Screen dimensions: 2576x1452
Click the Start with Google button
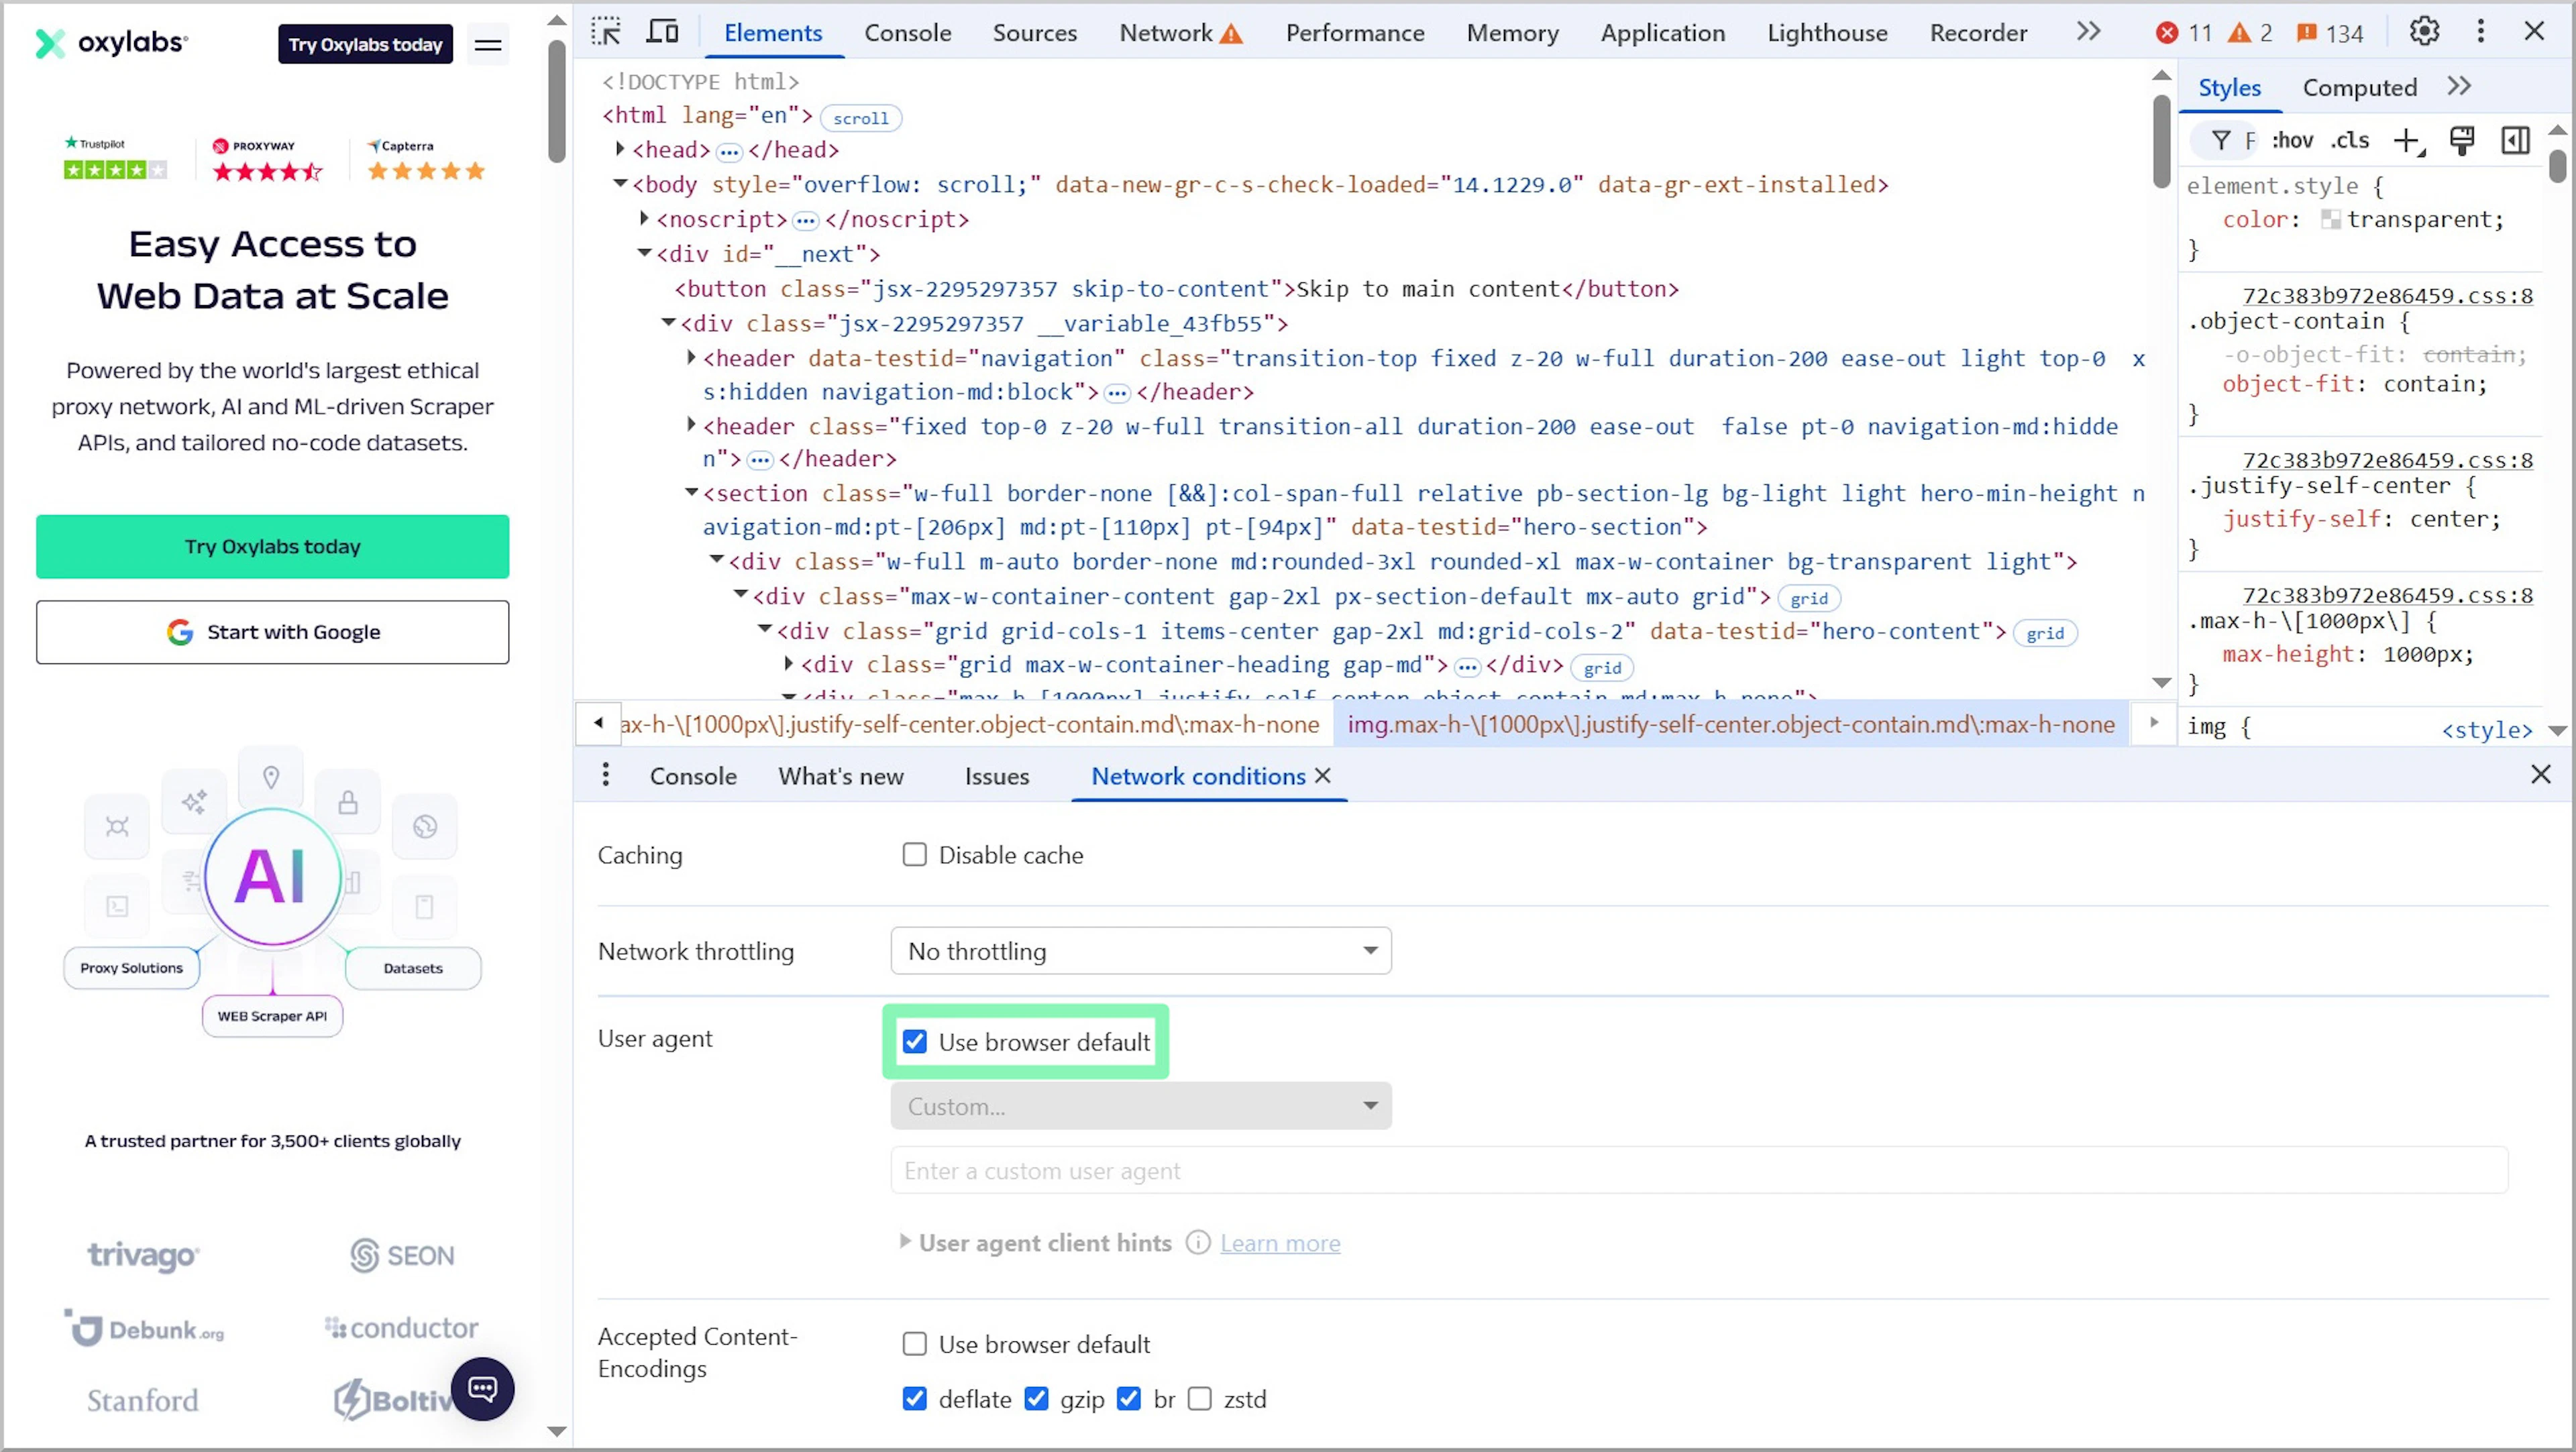pyautogui.click(x=272, y=631)
